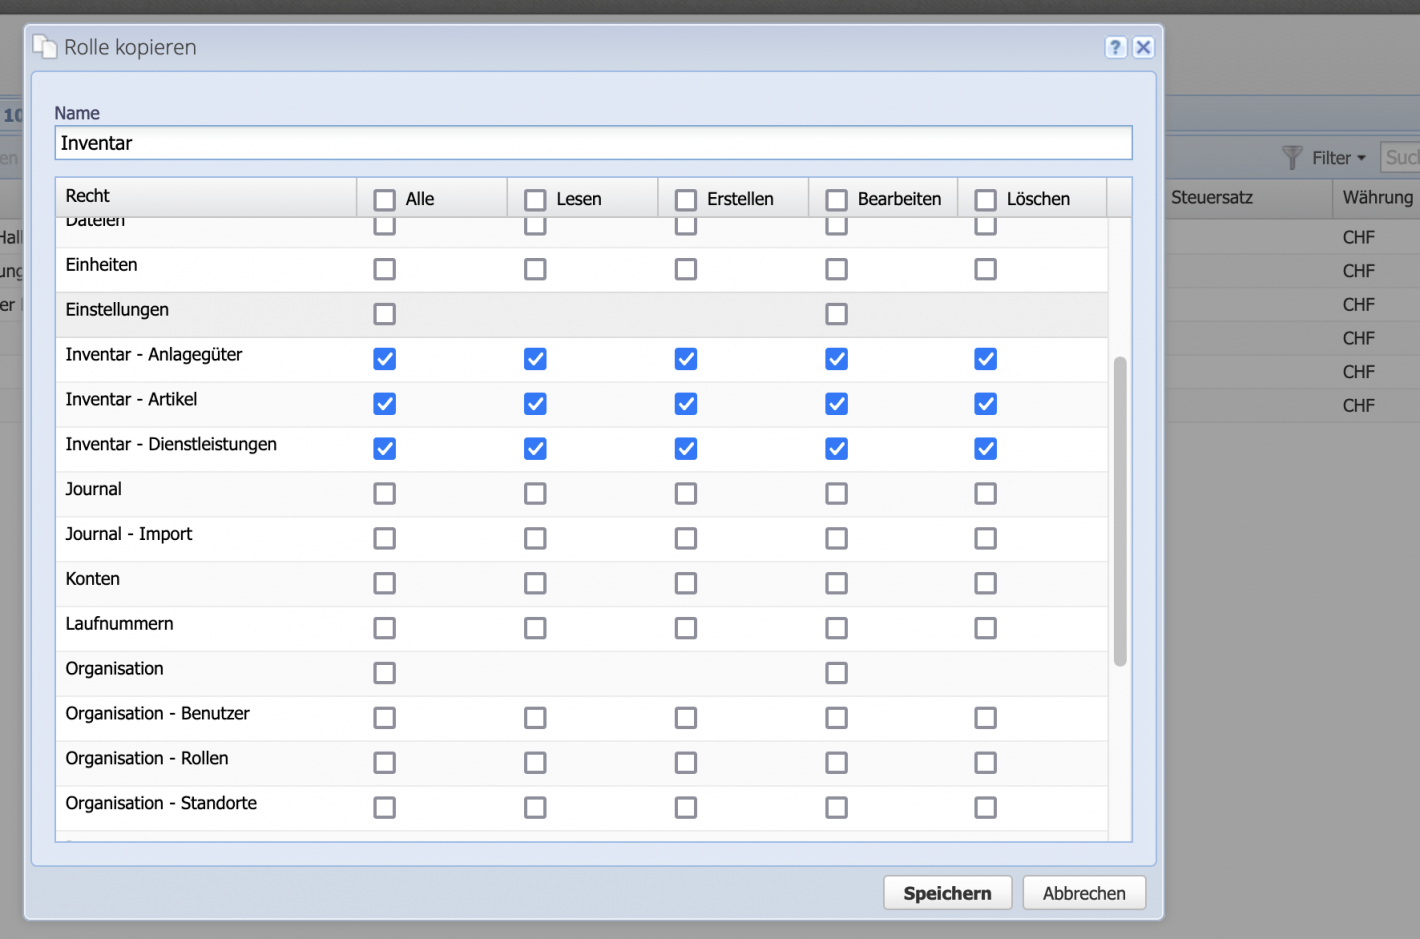Click the copy role icon in the title bar

pyautogui.click(x=44, y=46)
